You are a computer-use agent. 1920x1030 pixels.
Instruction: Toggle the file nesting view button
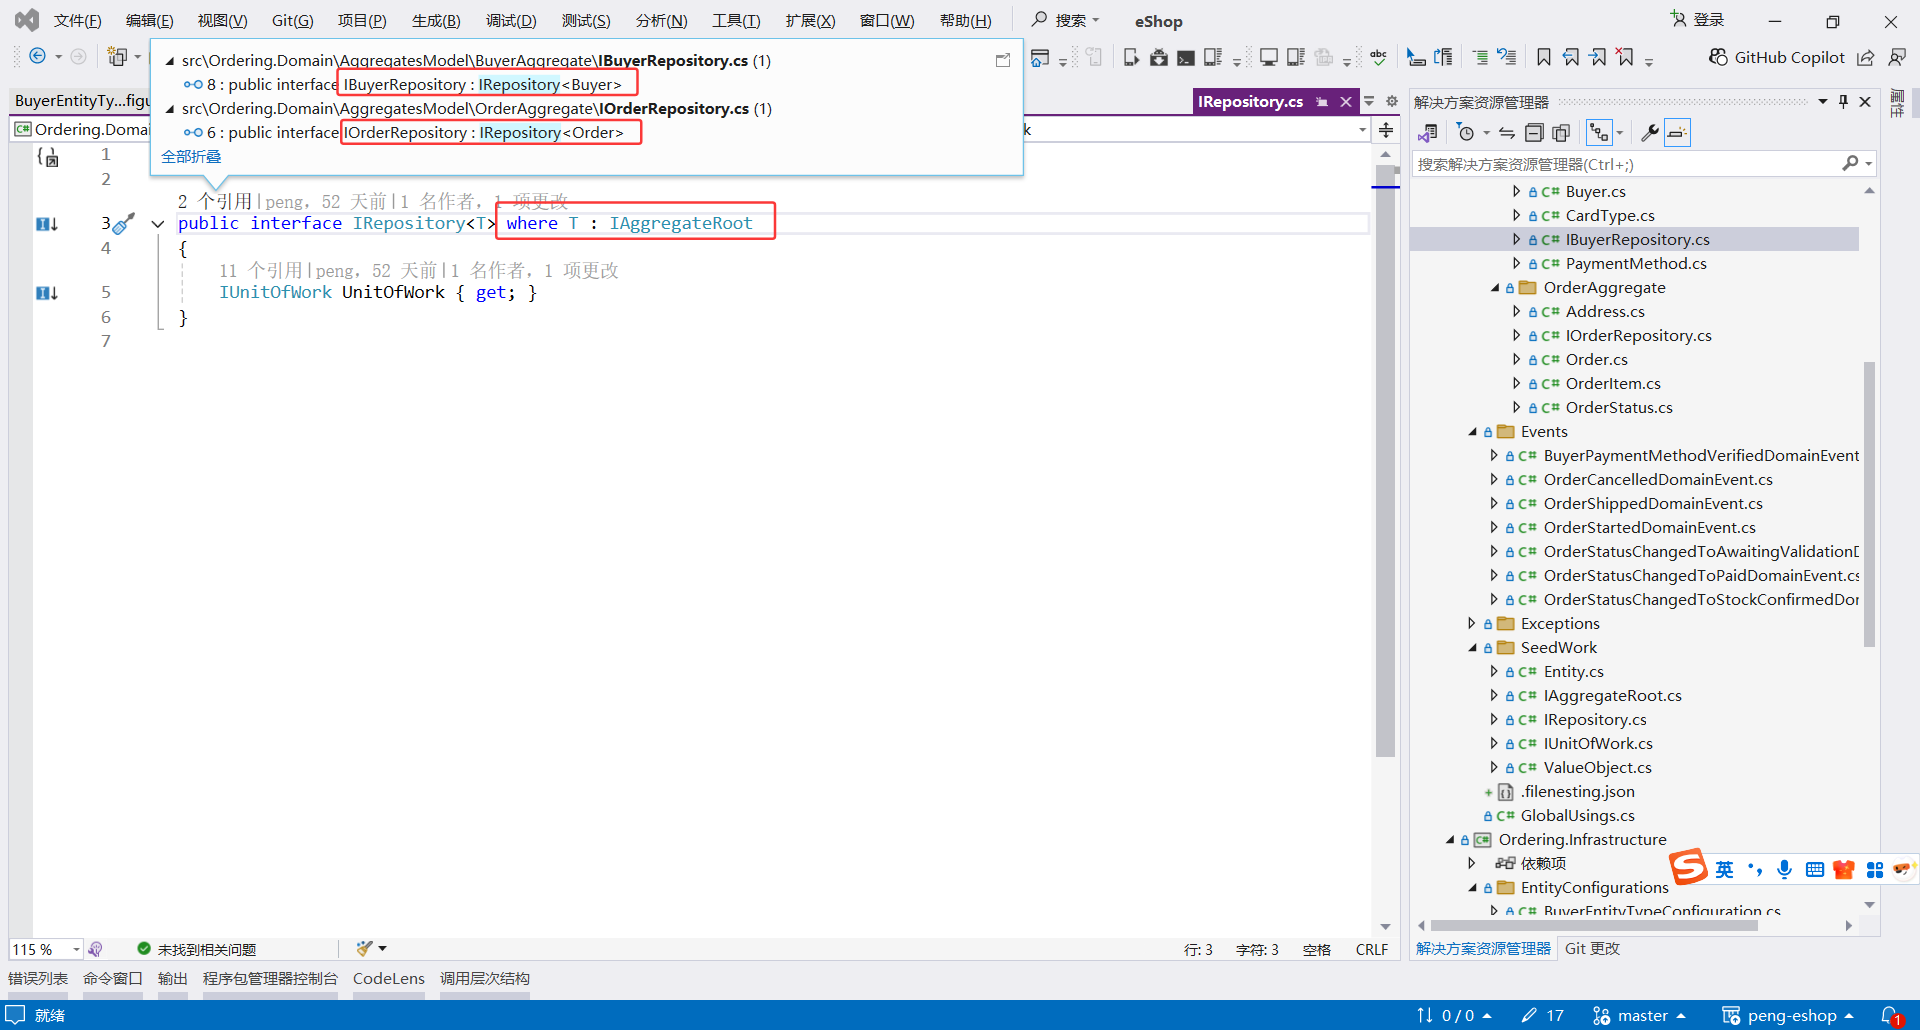(1599, 133)
